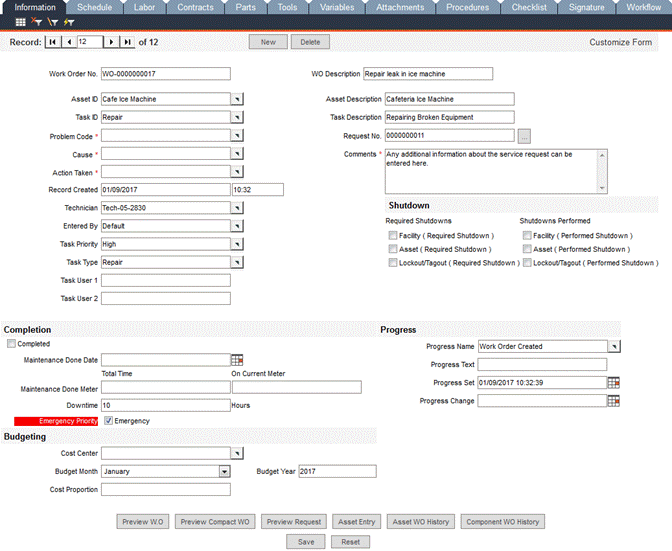Image resolution: width=672 pixels, height=551 pixels.
Task: Click the clear filter icon with red X
Action: [36, 21]
